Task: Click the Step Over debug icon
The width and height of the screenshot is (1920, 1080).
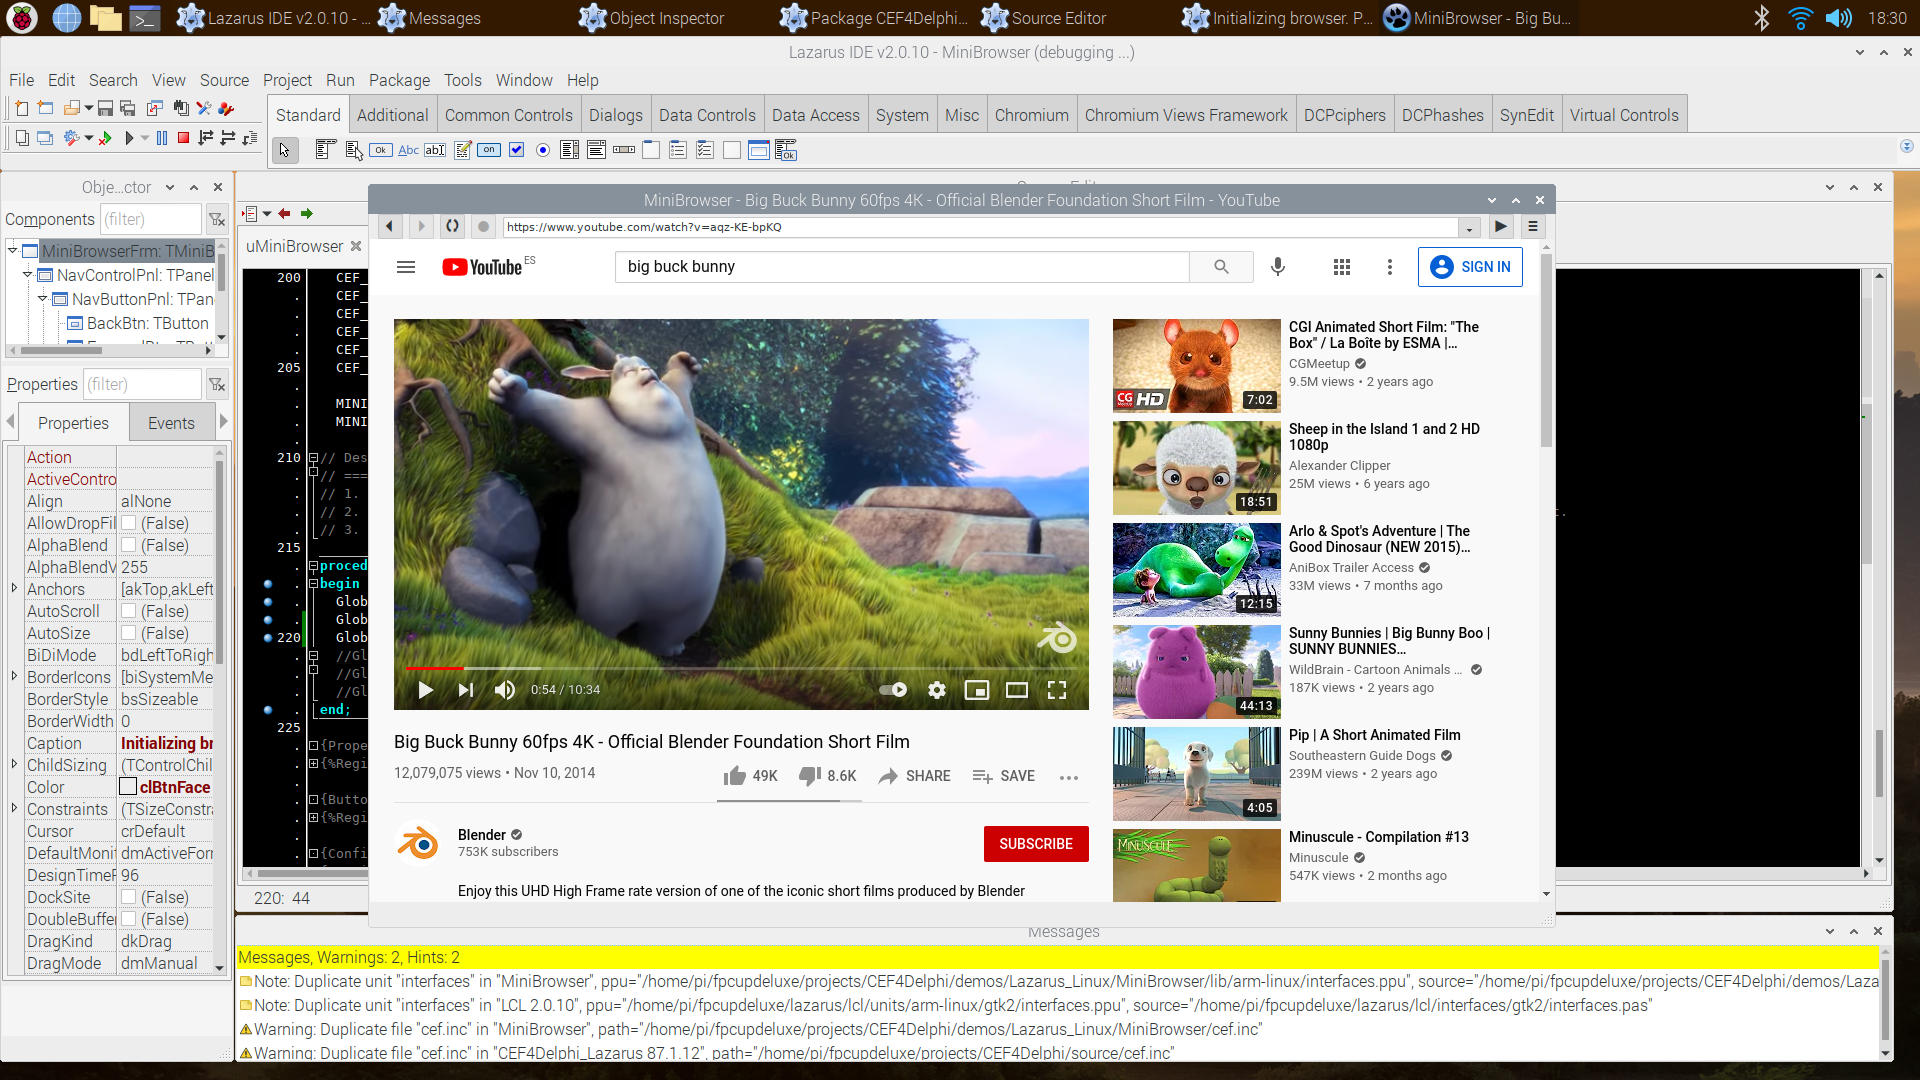Action: coord(227,138)
